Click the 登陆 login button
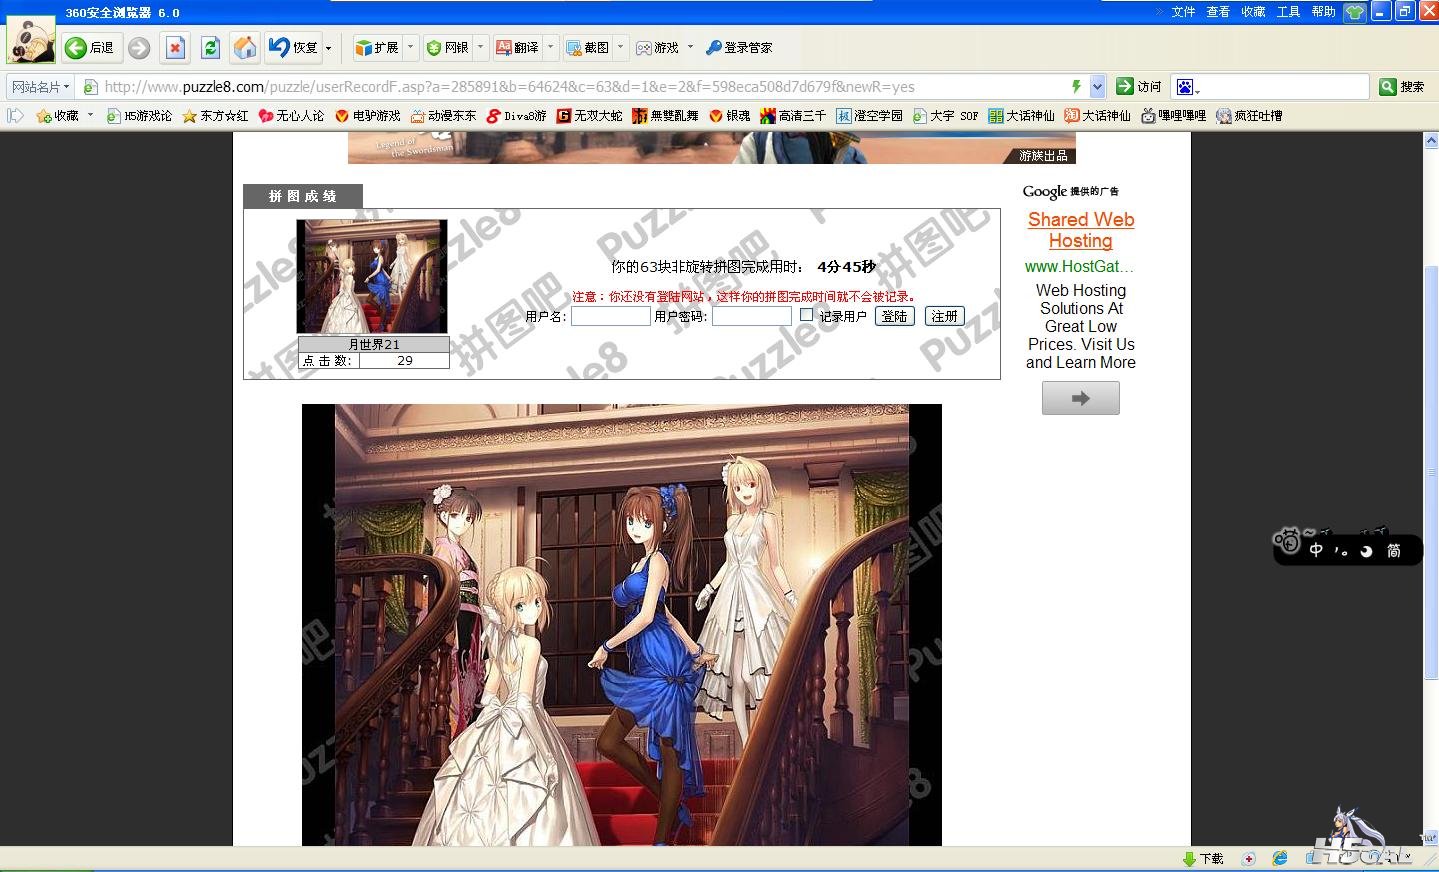This screenshot has height=872, width=1439. (x=894, y=316)
